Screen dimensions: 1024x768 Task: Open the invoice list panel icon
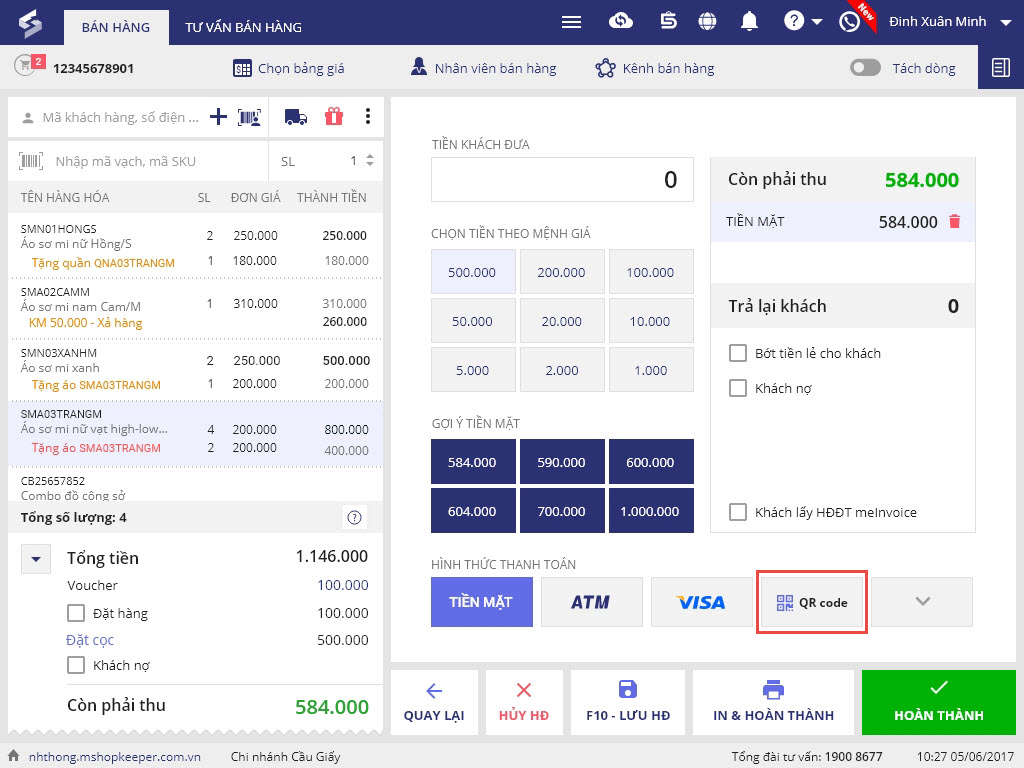coord(1000,67)
